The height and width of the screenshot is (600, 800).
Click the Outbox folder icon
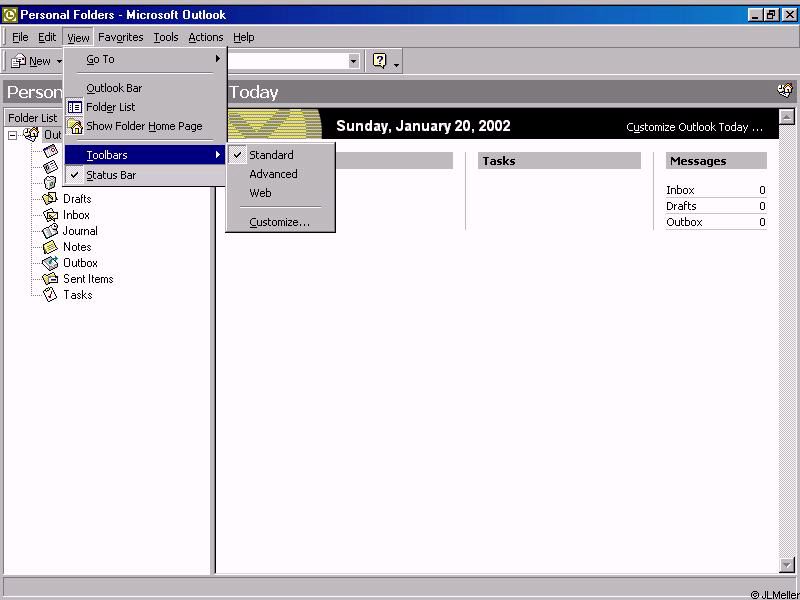point(50,263)
